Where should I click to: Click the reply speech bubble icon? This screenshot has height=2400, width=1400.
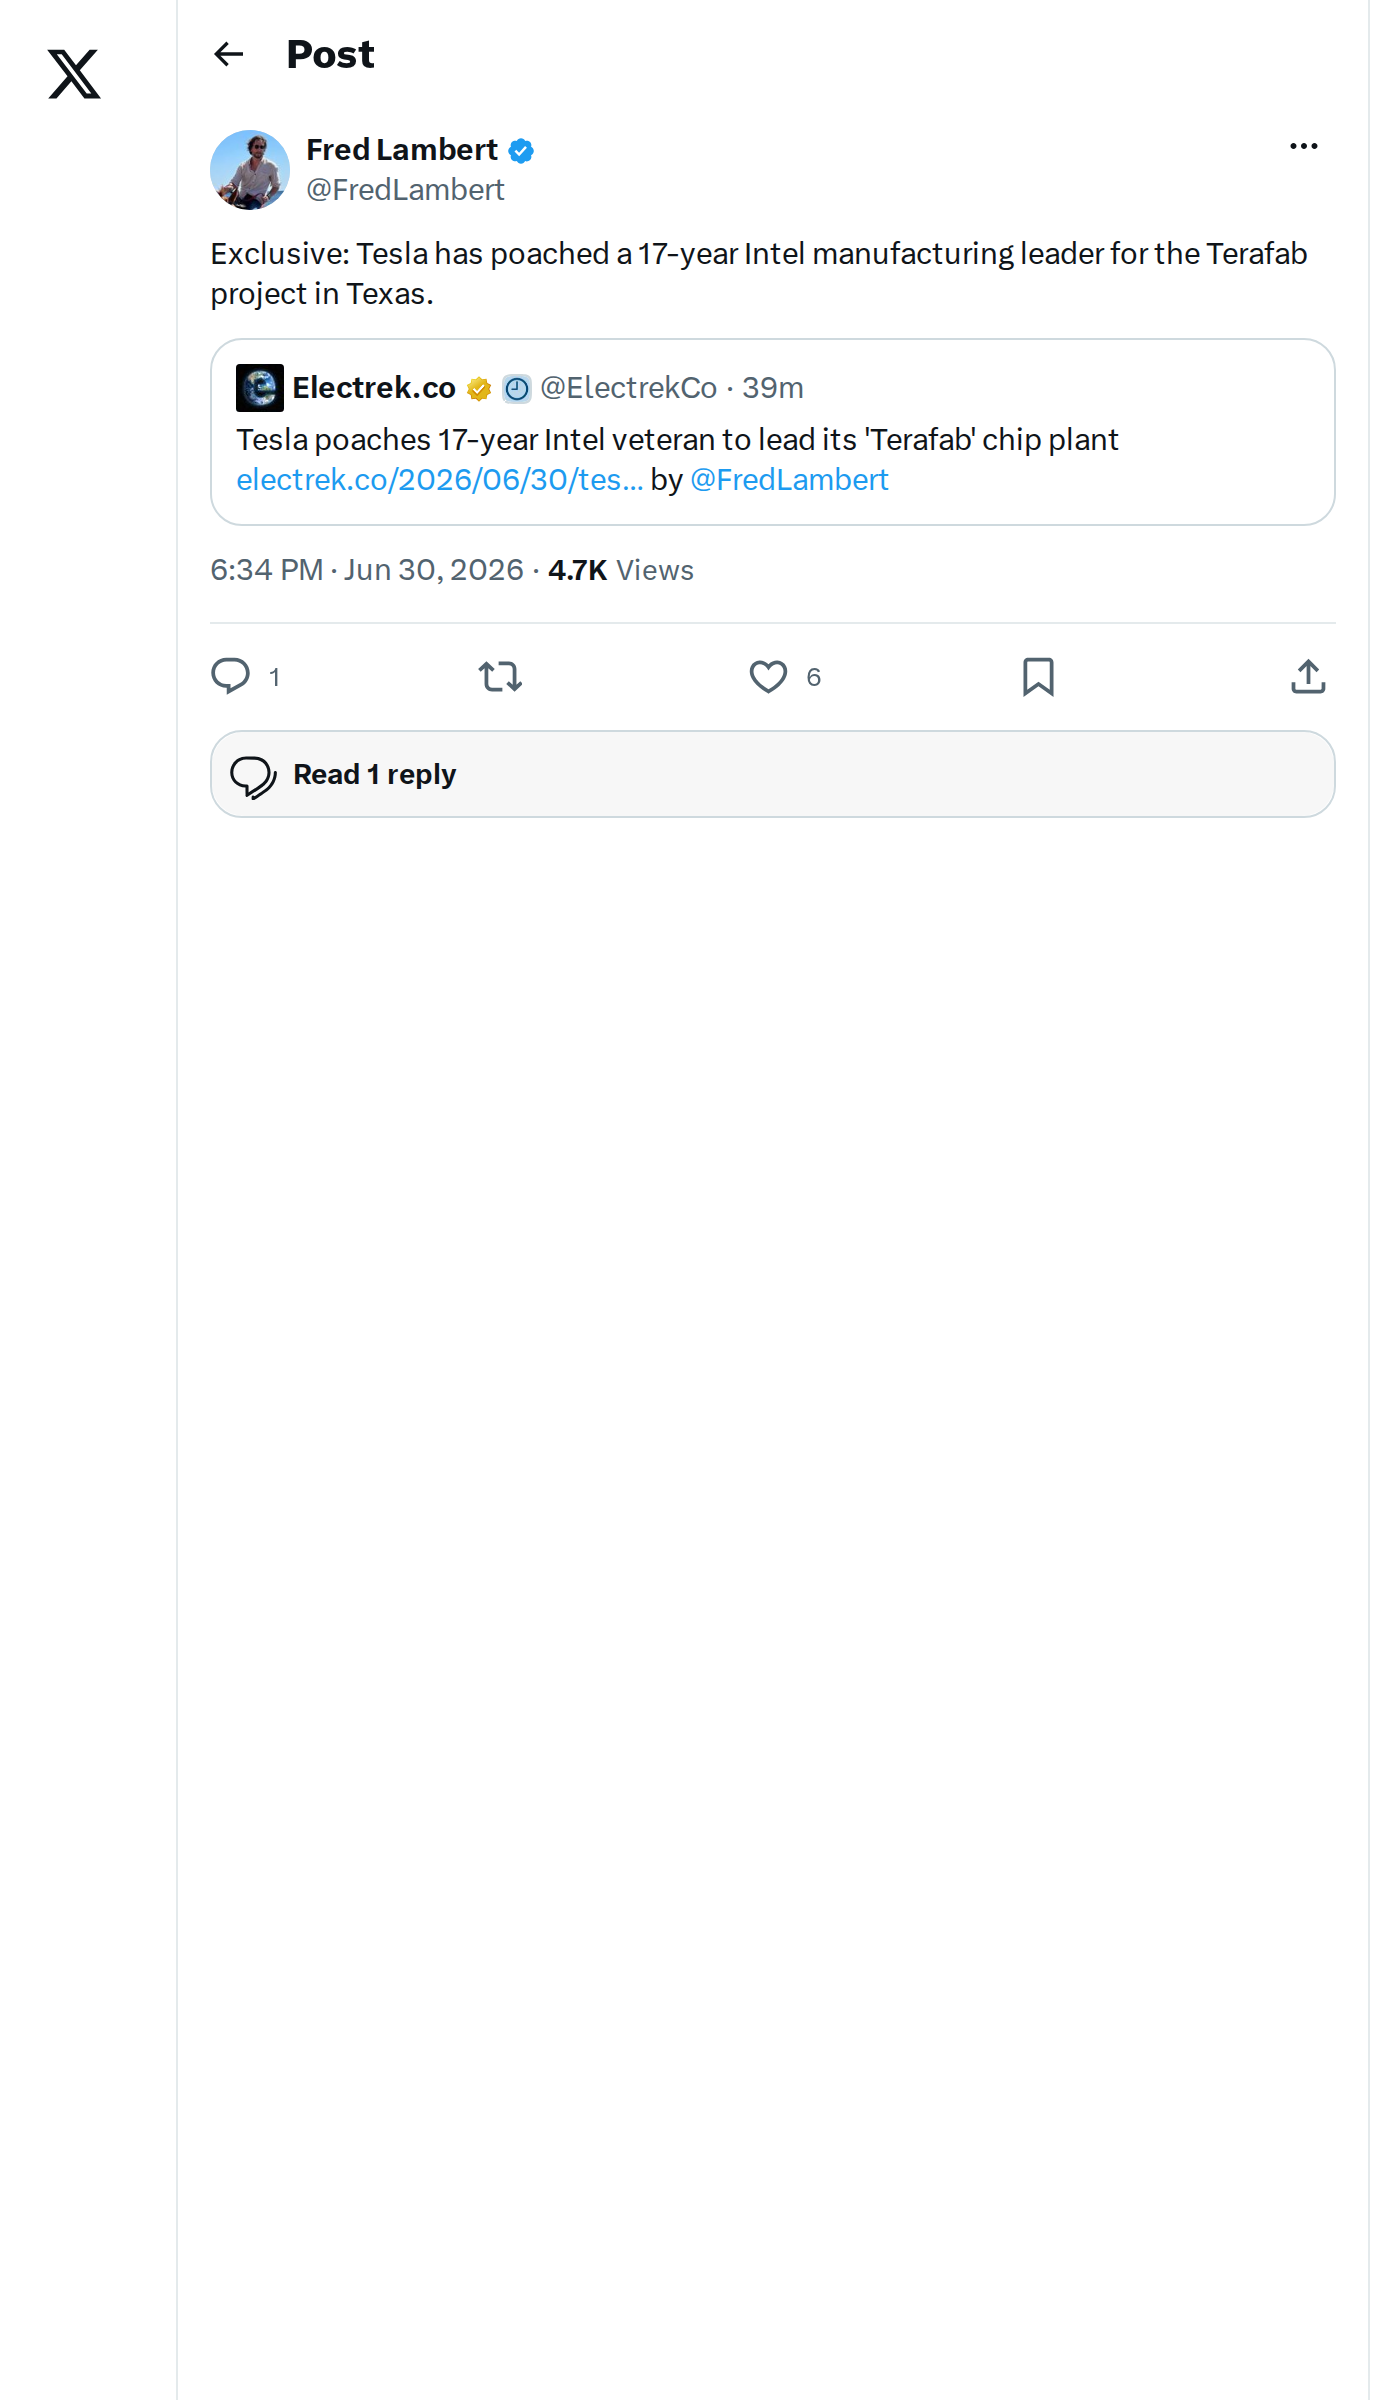click(231, 677)
